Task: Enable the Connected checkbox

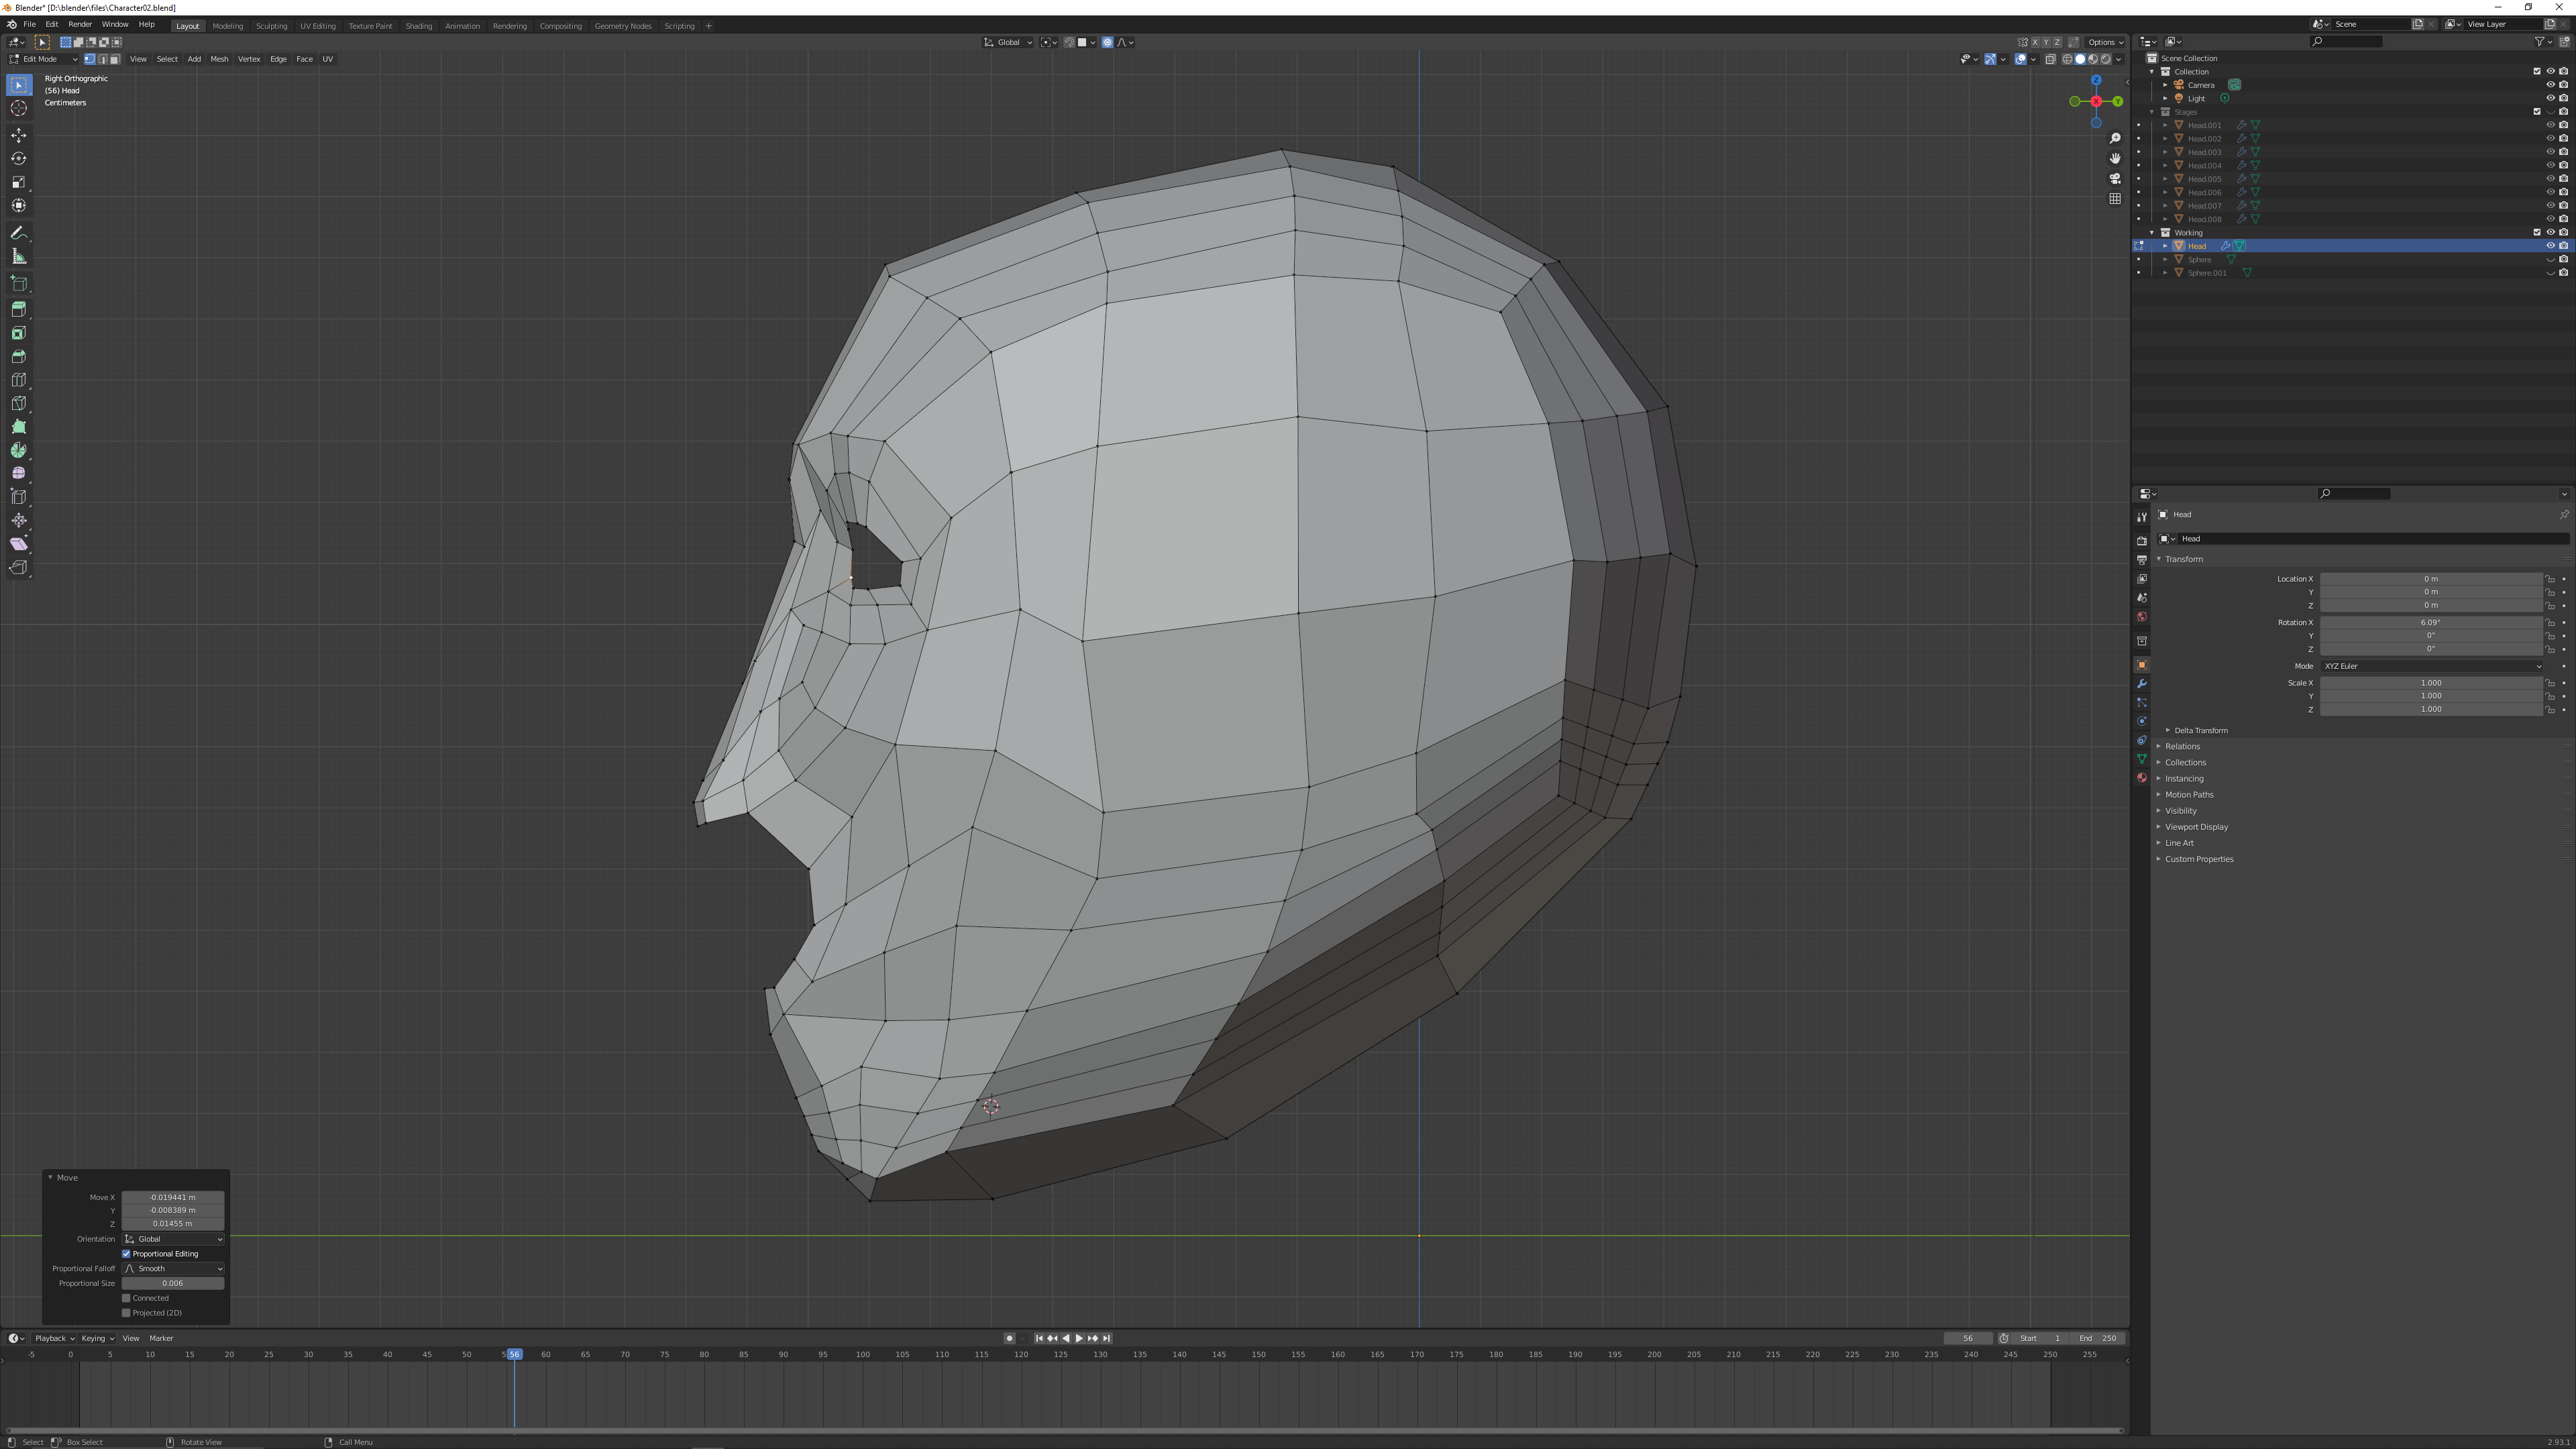Action: tap(126, 1298)
